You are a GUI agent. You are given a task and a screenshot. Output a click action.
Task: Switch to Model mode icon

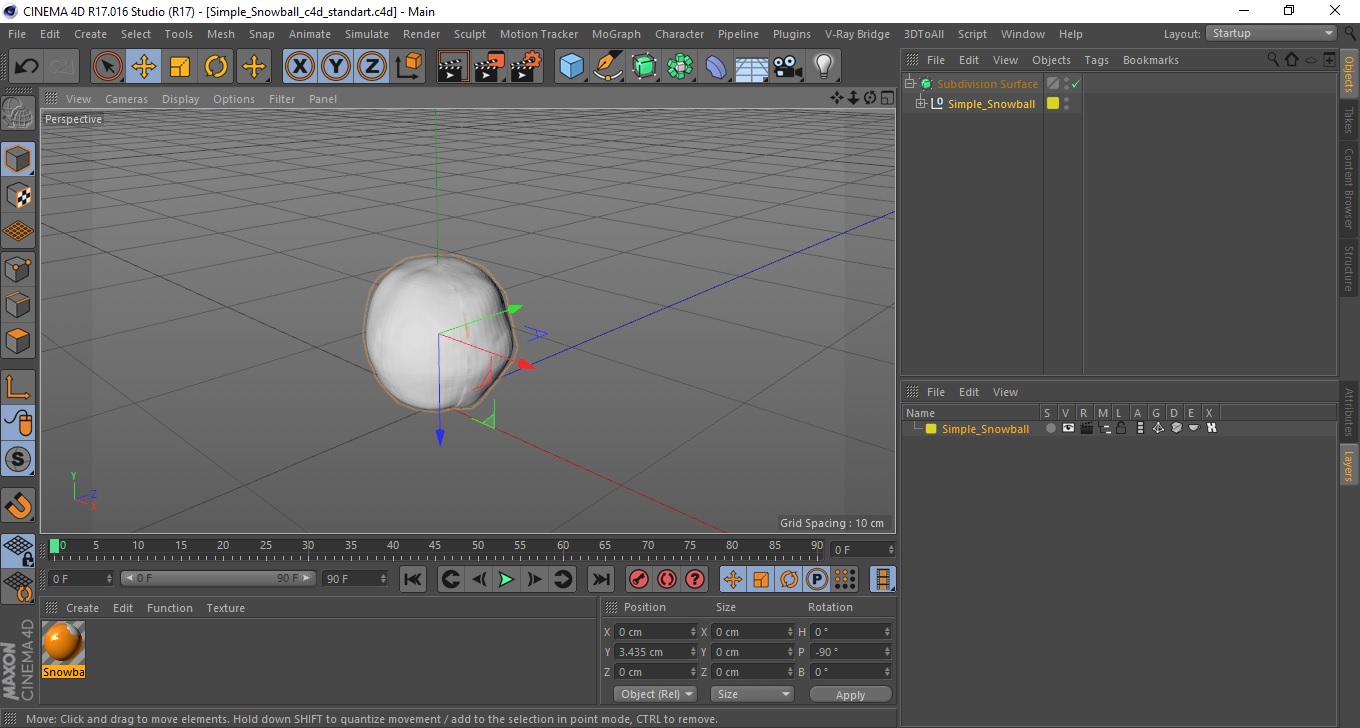[18, 159]
